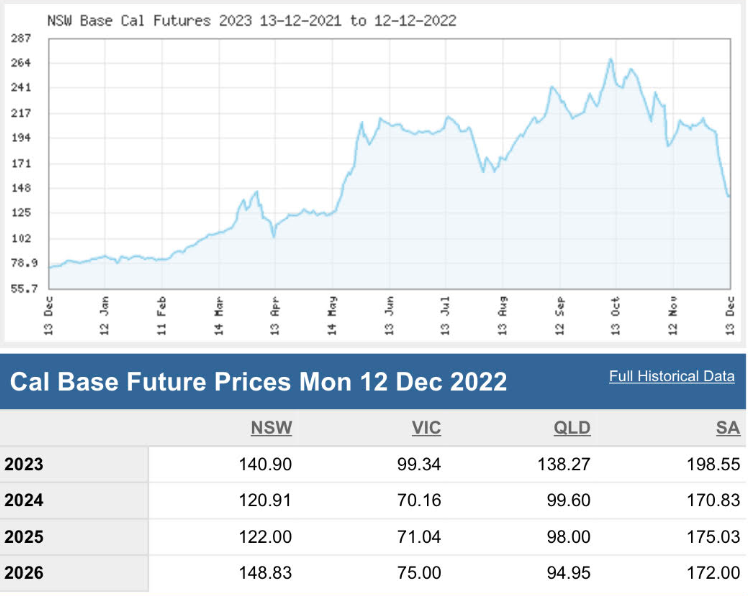This screenshot has height=596, width=749.
Task: Select the QLD column header link
Action: (x=571, y=428)
